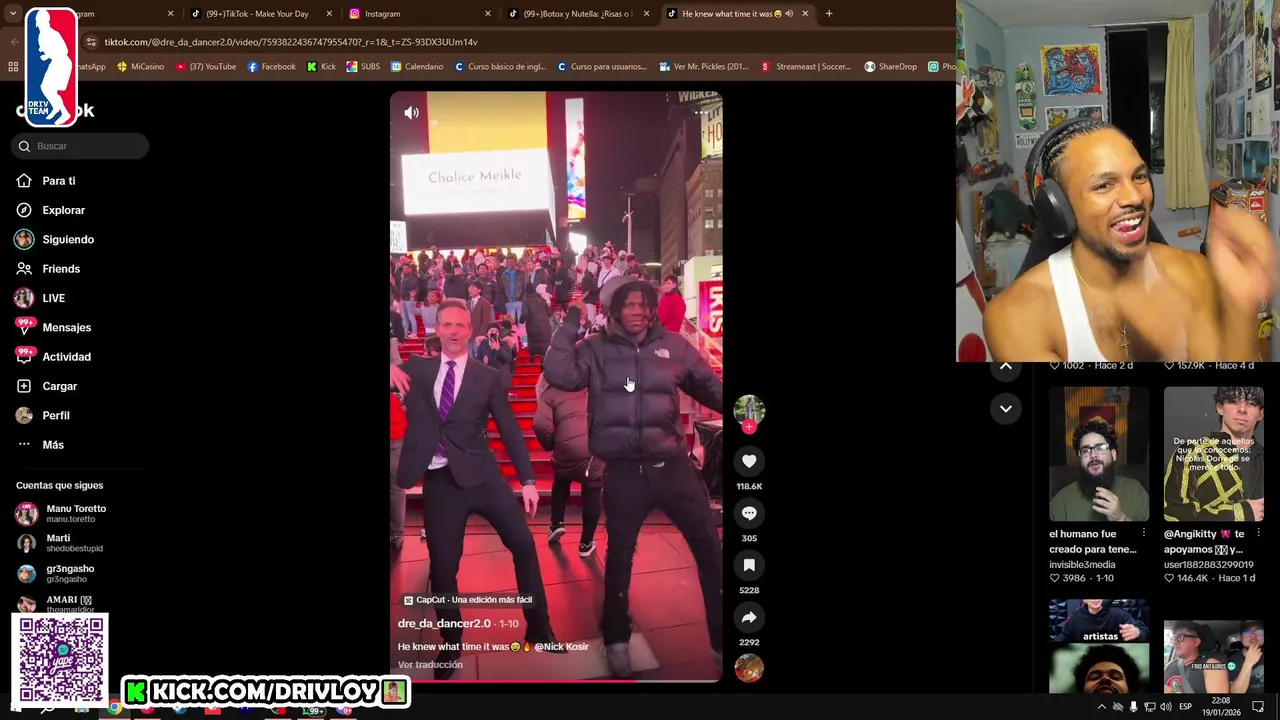1280x720 pixels.
Task: Open the MiCasino bookmark
Action: click(x=140, y=67)
